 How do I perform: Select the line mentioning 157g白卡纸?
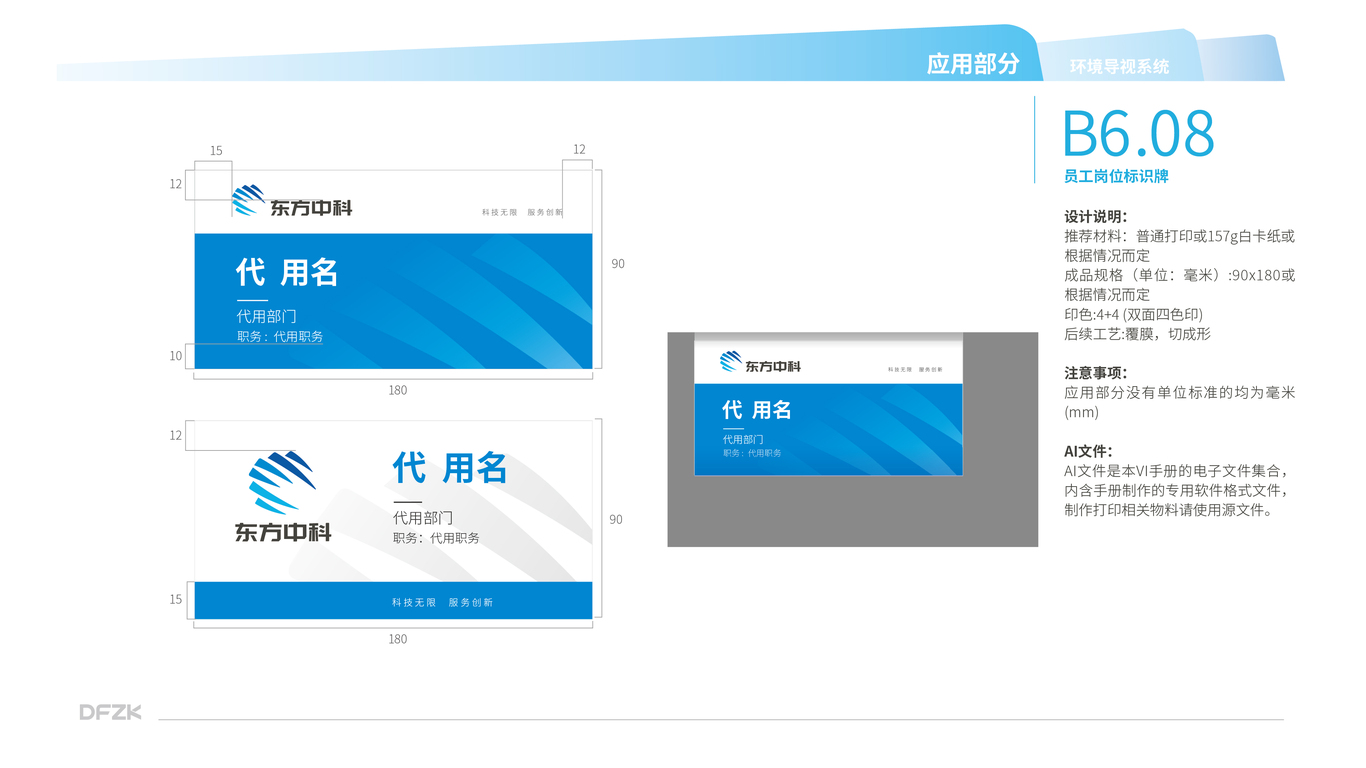tap(1180, 236)
